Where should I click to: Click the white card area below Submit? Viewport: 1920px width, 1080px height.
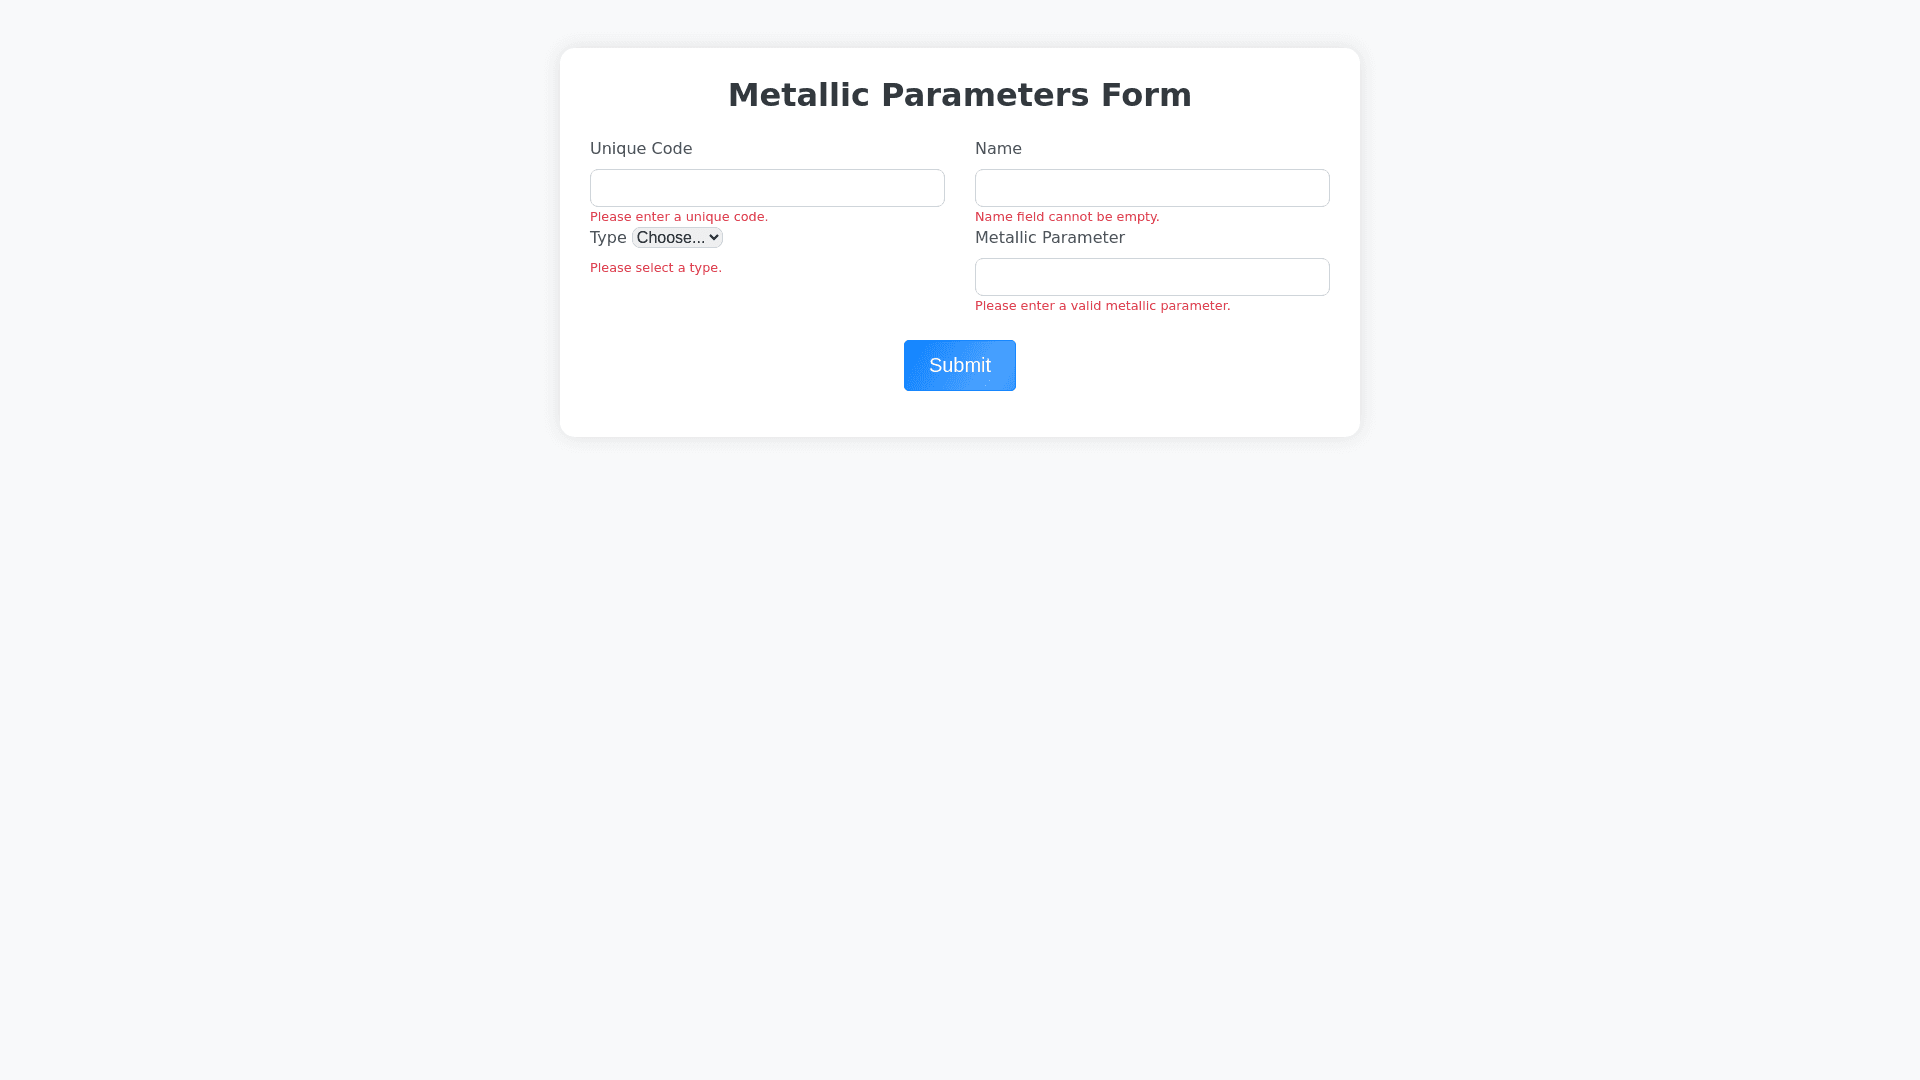click(960, 414)
